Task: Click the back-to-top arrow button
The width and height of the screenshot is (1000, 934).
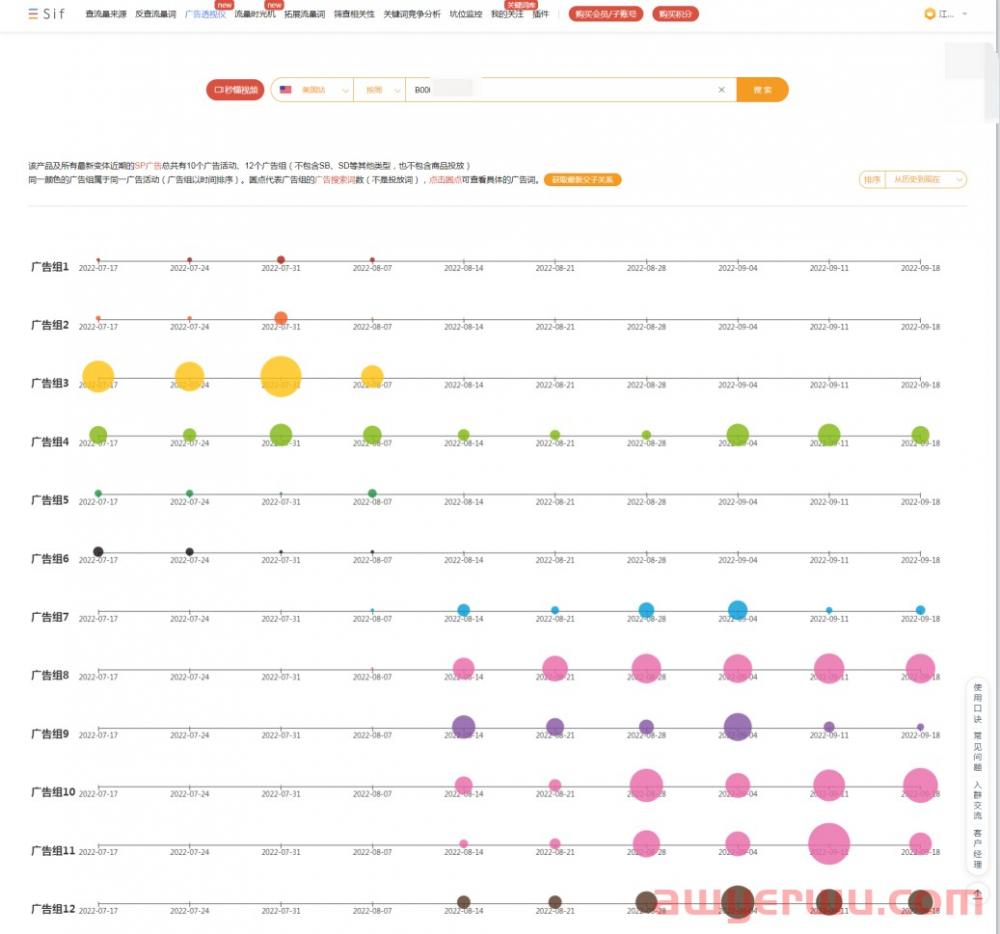Action: point(977,895)
